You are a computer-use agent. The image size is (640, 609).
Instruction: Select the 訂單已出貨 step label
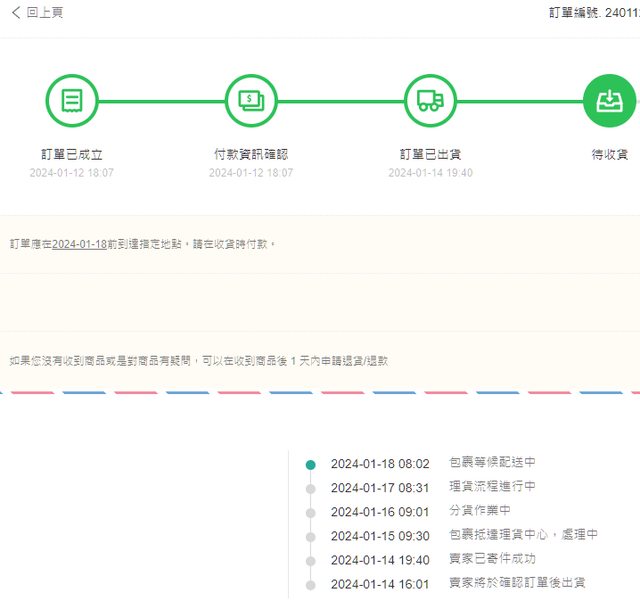pyautogui.click(x=430, y=155)
